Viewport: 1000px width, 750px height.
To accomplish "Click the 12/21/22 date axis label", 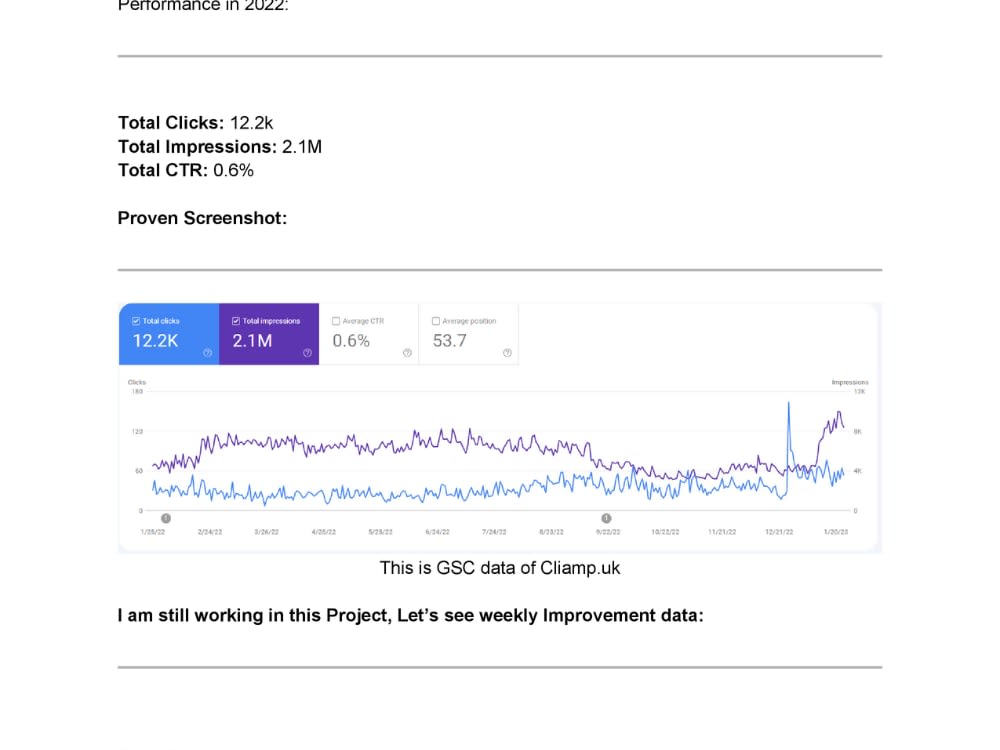I will [x=779, y=532].
